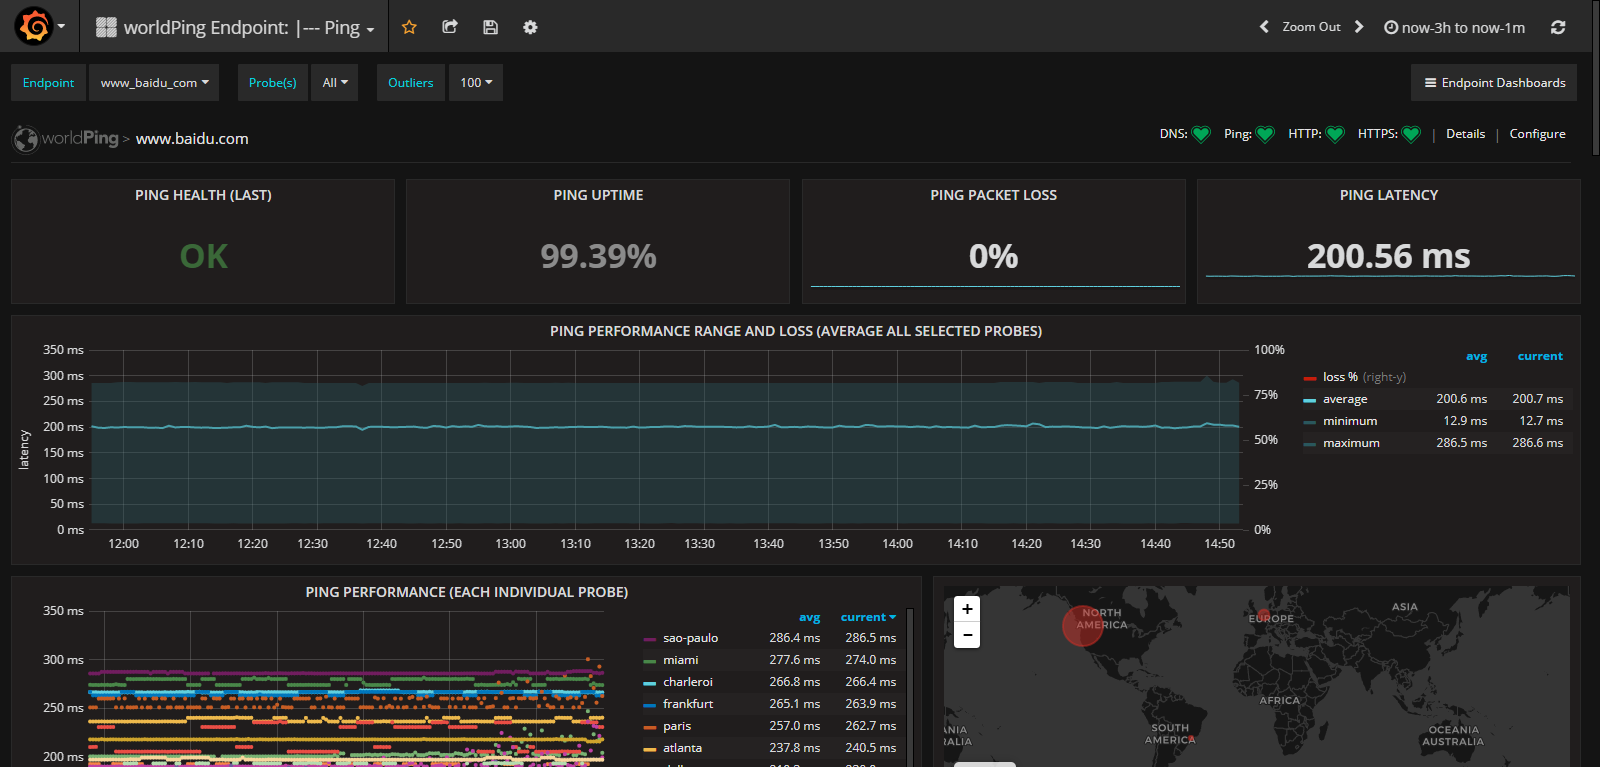Toggle charleroi probe series
This screenshot has height=767, width=1600.
coord(688,682)
